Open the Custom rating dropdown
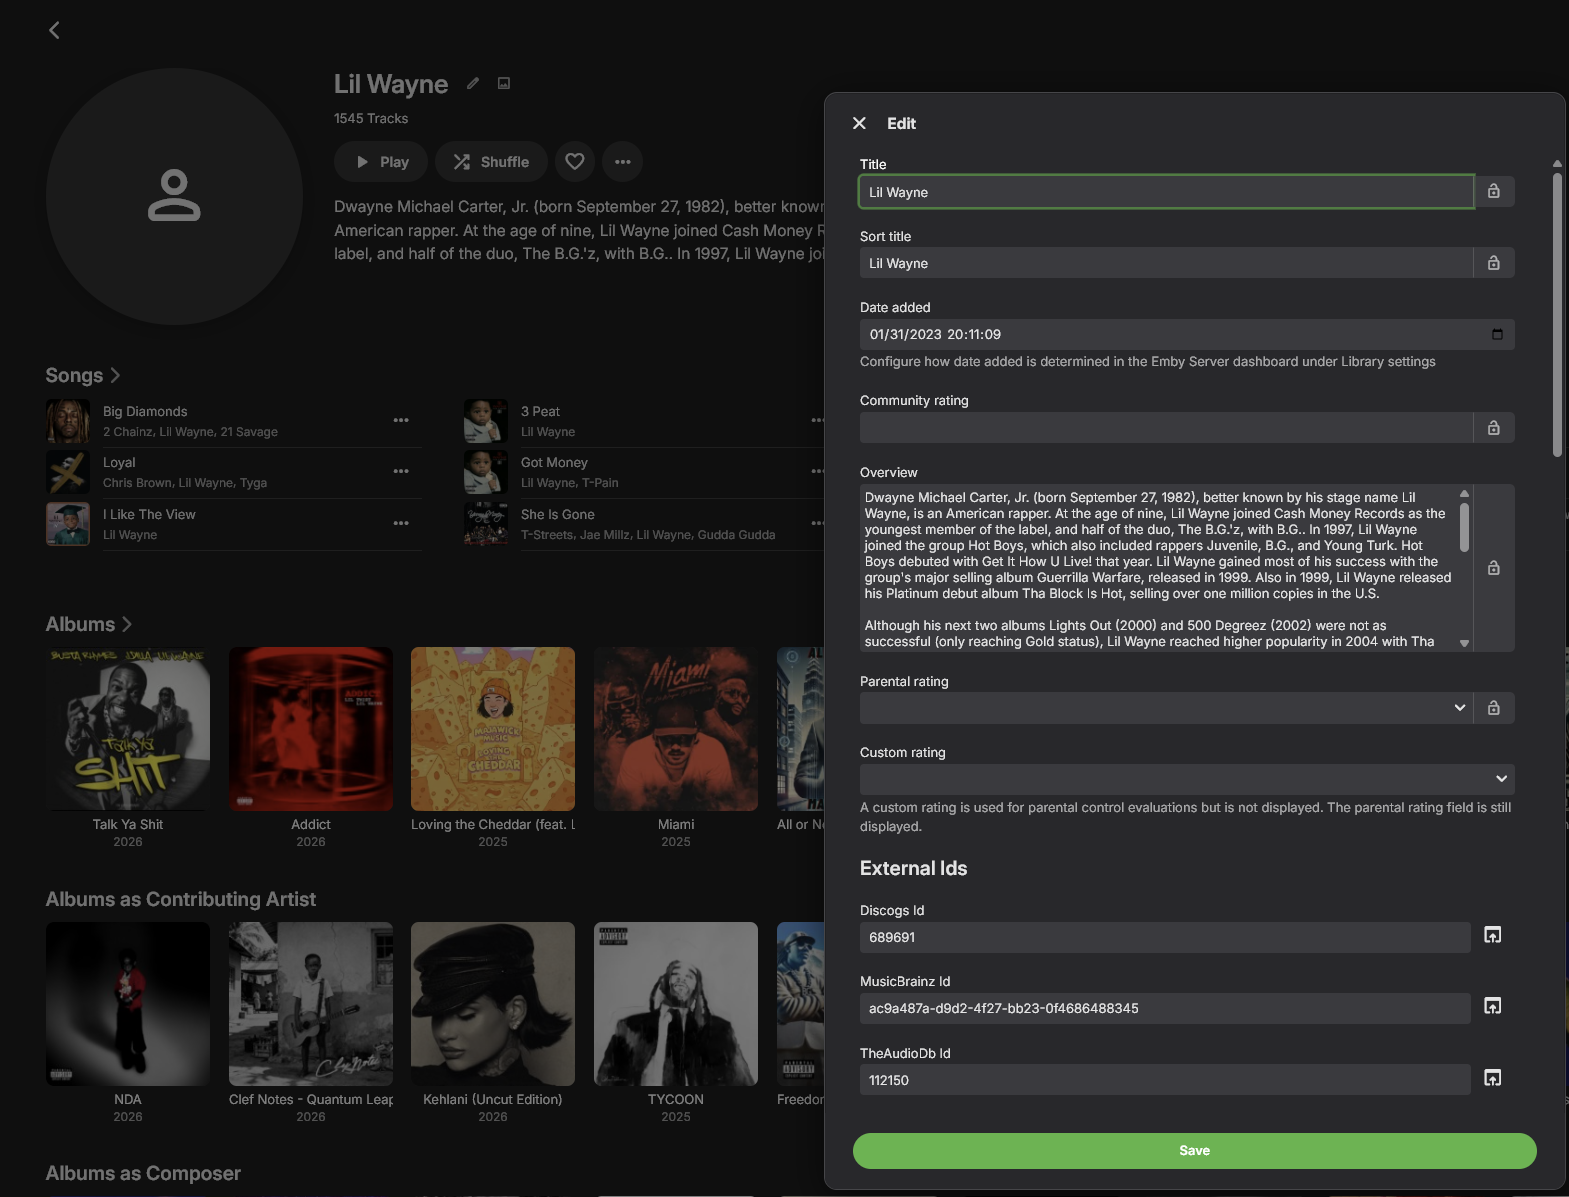The height and width of the screenshot is (1197, 1569). (x=1187, y=779)
